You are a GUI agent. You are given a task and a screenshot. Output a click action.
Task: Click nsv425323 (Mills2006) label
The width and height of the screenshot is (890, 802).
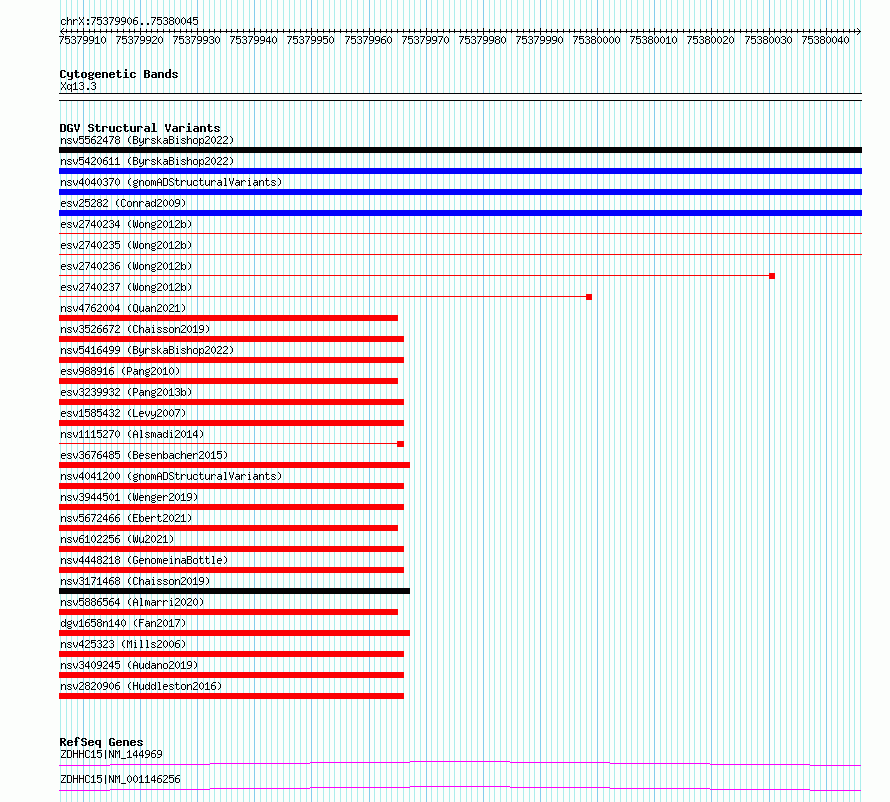coord(123,644)
